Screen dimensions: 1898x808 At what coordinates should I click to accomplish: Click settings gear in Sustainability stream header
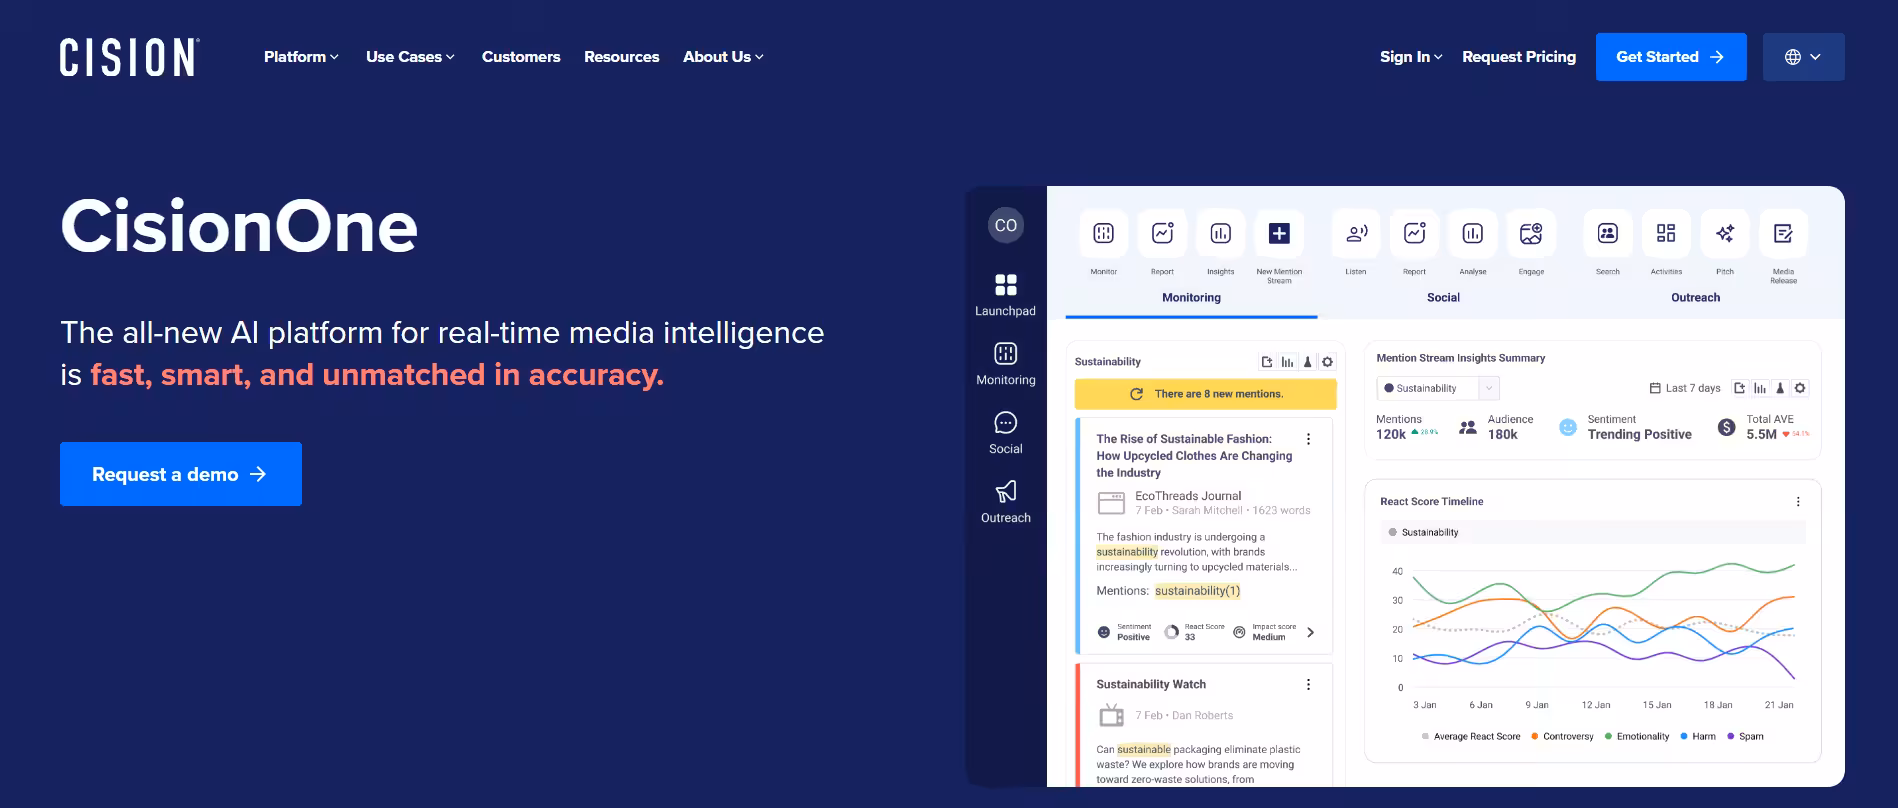tap(1327, 362)
